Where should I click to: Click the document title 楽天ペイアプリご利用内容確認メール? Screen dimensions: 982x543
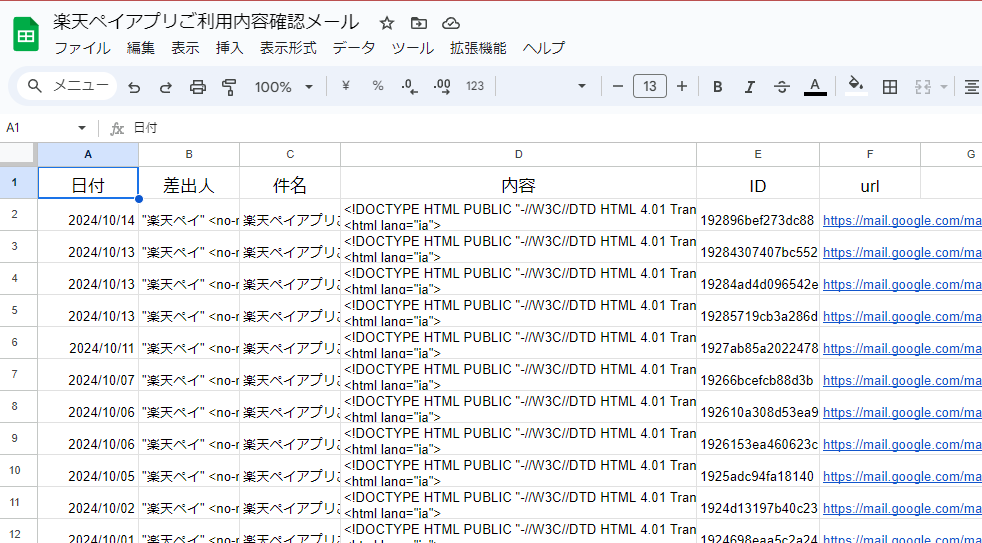(x=206, y=23)
